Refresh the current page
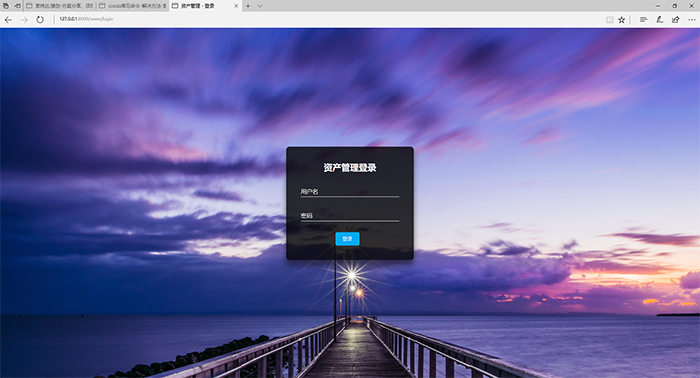700x378 pixels. 40,20
